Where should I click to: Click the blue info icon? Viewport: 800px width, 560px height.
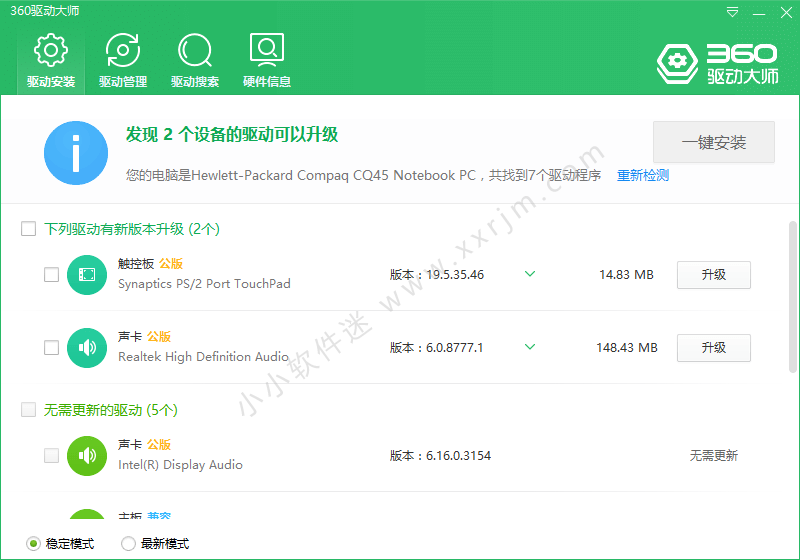pos(76,153)
